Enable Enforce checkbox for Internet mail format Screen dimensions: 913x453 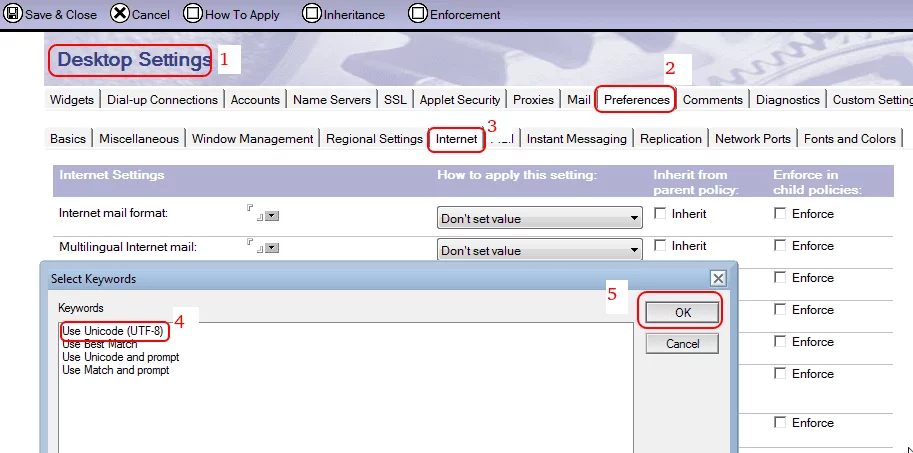(x=780, y=214)
